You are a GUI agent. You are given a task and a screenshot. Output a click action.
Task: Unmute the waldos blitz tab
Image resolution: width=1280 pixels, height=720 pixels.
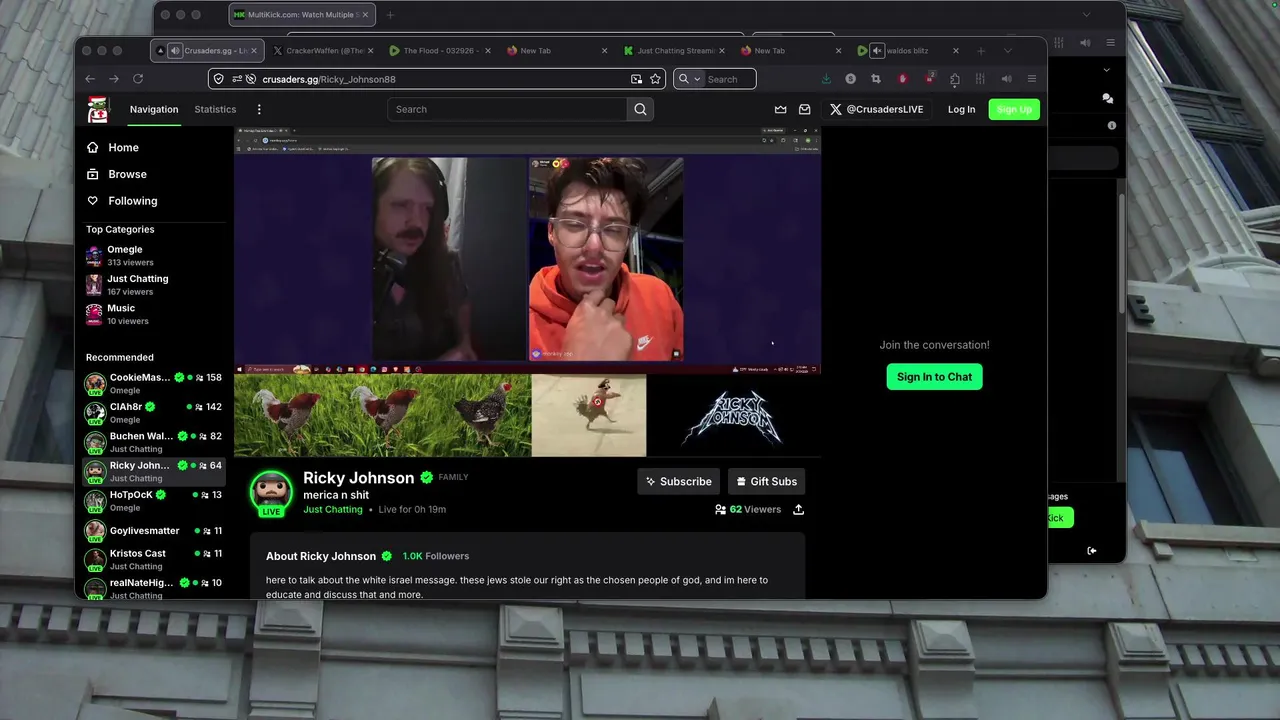pos(877,51)
